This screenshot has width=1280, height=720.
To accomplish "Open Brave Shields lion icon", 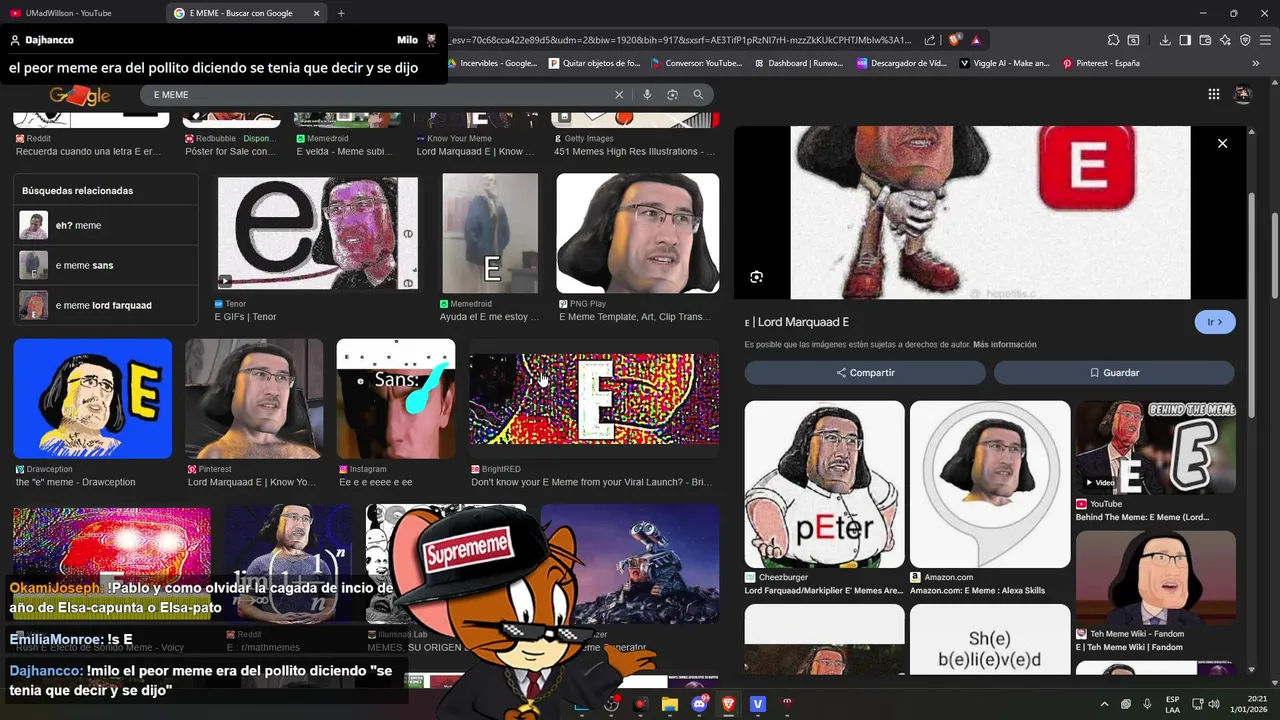I will pyautogui.click(x=955, y=40).
